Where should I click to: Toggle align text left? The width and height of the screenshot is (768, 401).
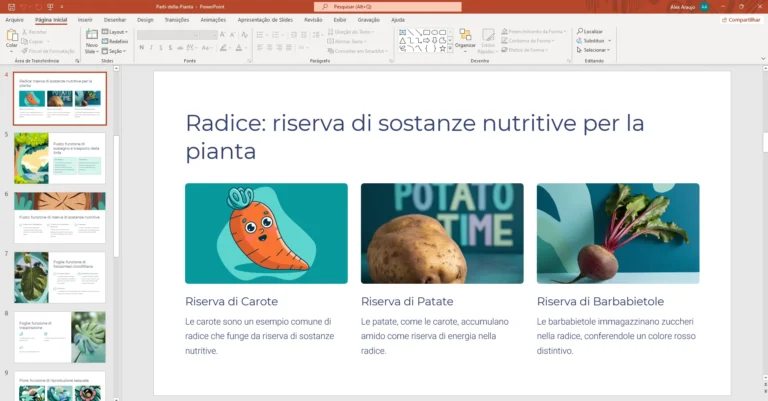click(x=260, y=47)
